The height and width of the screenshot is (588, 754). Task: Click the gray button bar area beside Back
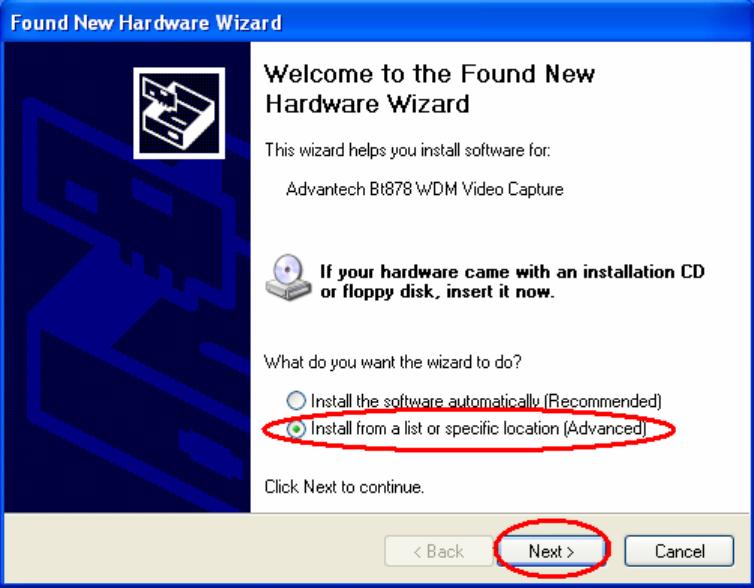click(192, 551)
